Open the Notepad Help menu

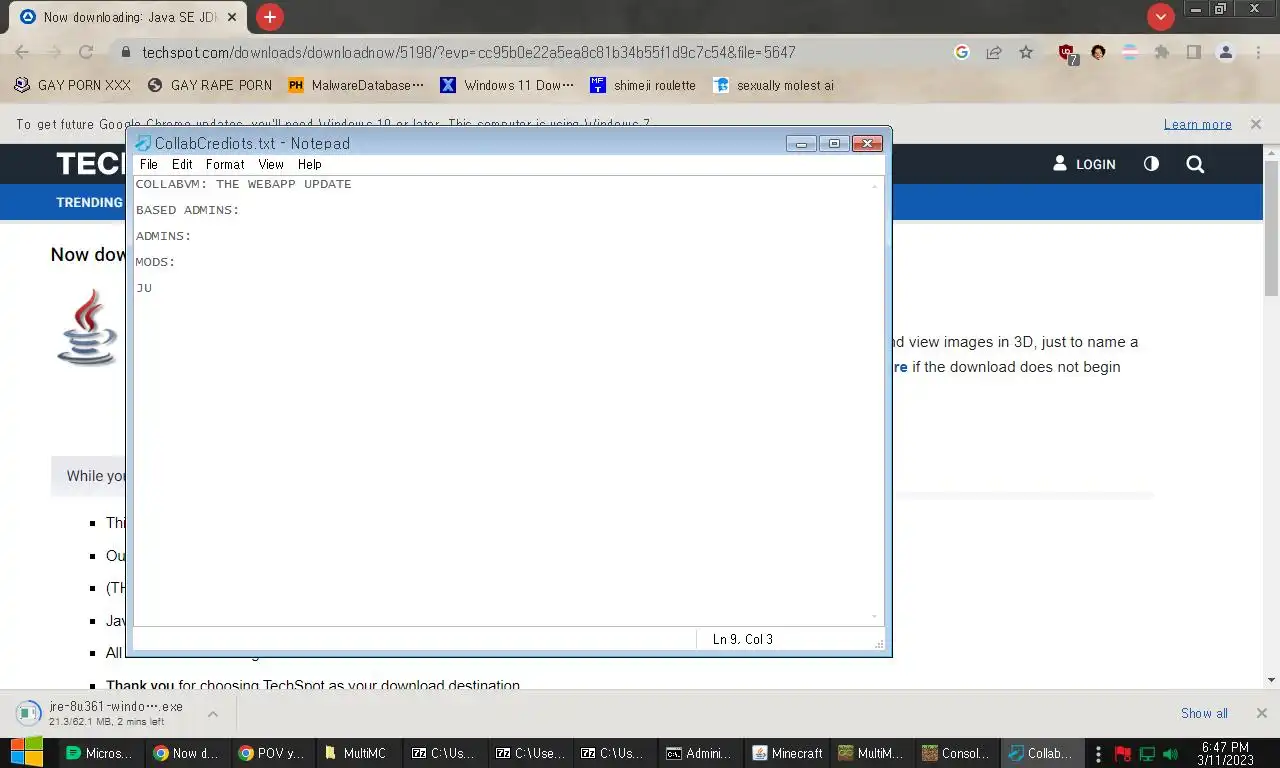(x=310, y=164)
